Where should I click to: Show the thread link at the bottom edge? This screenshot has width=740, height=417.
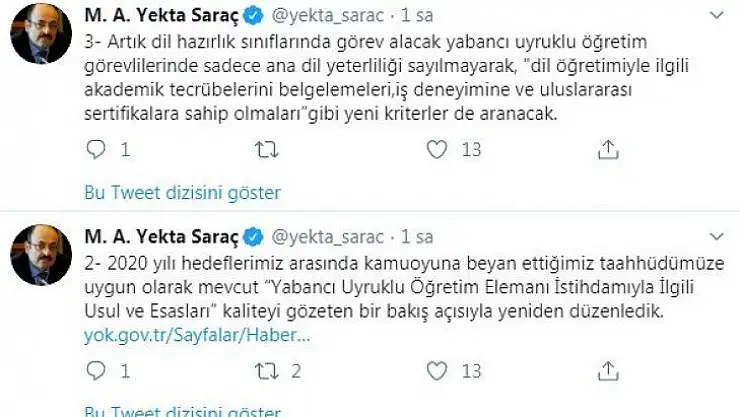(181, 410)
